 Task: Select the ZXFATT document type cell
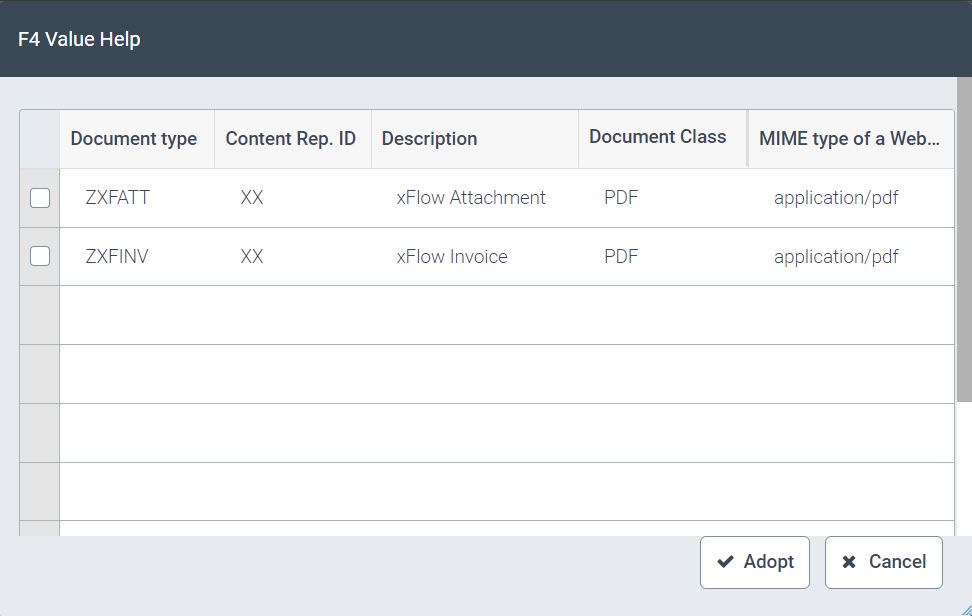[118, 198]
